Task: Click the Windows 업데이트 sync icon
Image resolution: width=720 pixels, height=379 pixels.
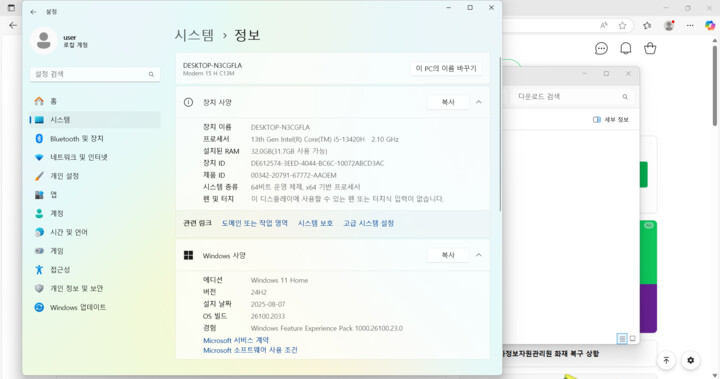Action: (39, 307)
